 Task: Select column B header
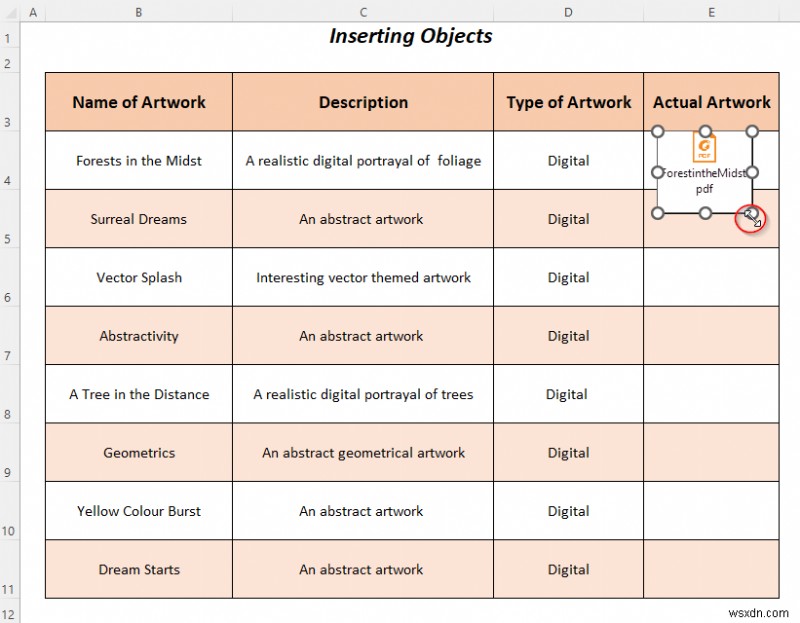(139, 12)
